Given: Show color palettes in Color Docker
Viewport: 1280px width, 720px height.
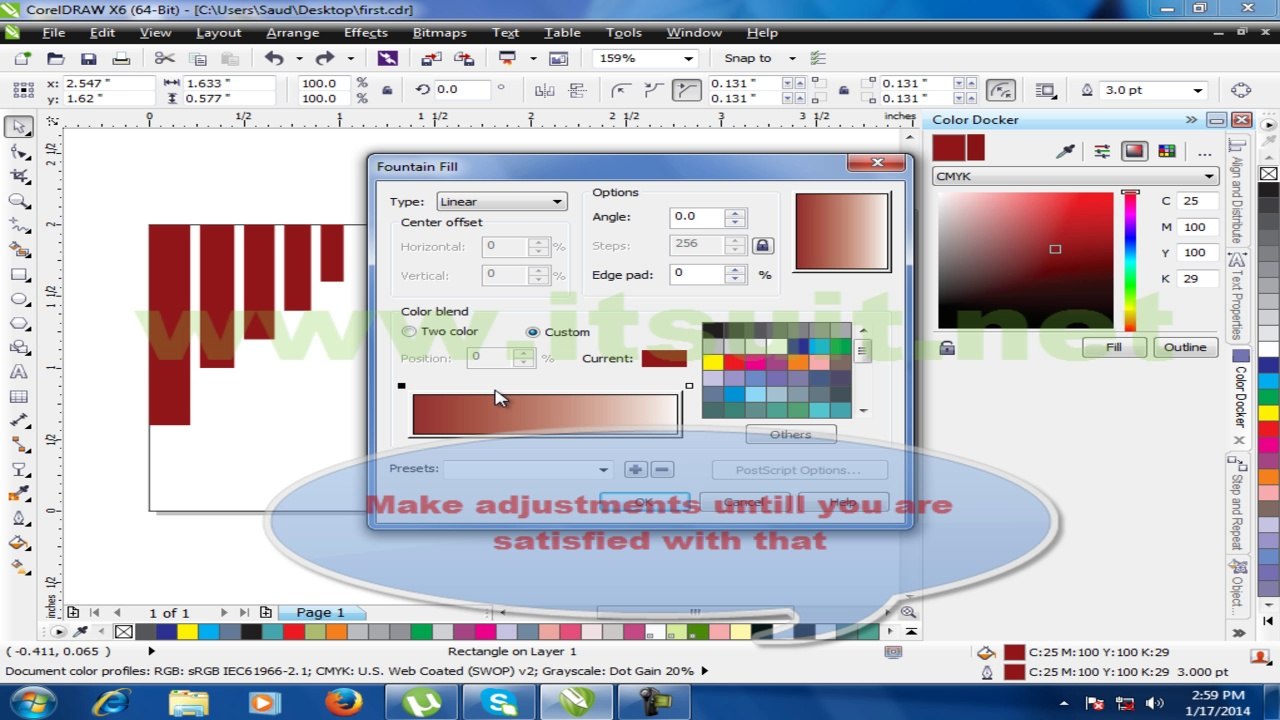Looking at the screenshot, I should tap(1167, 151).
